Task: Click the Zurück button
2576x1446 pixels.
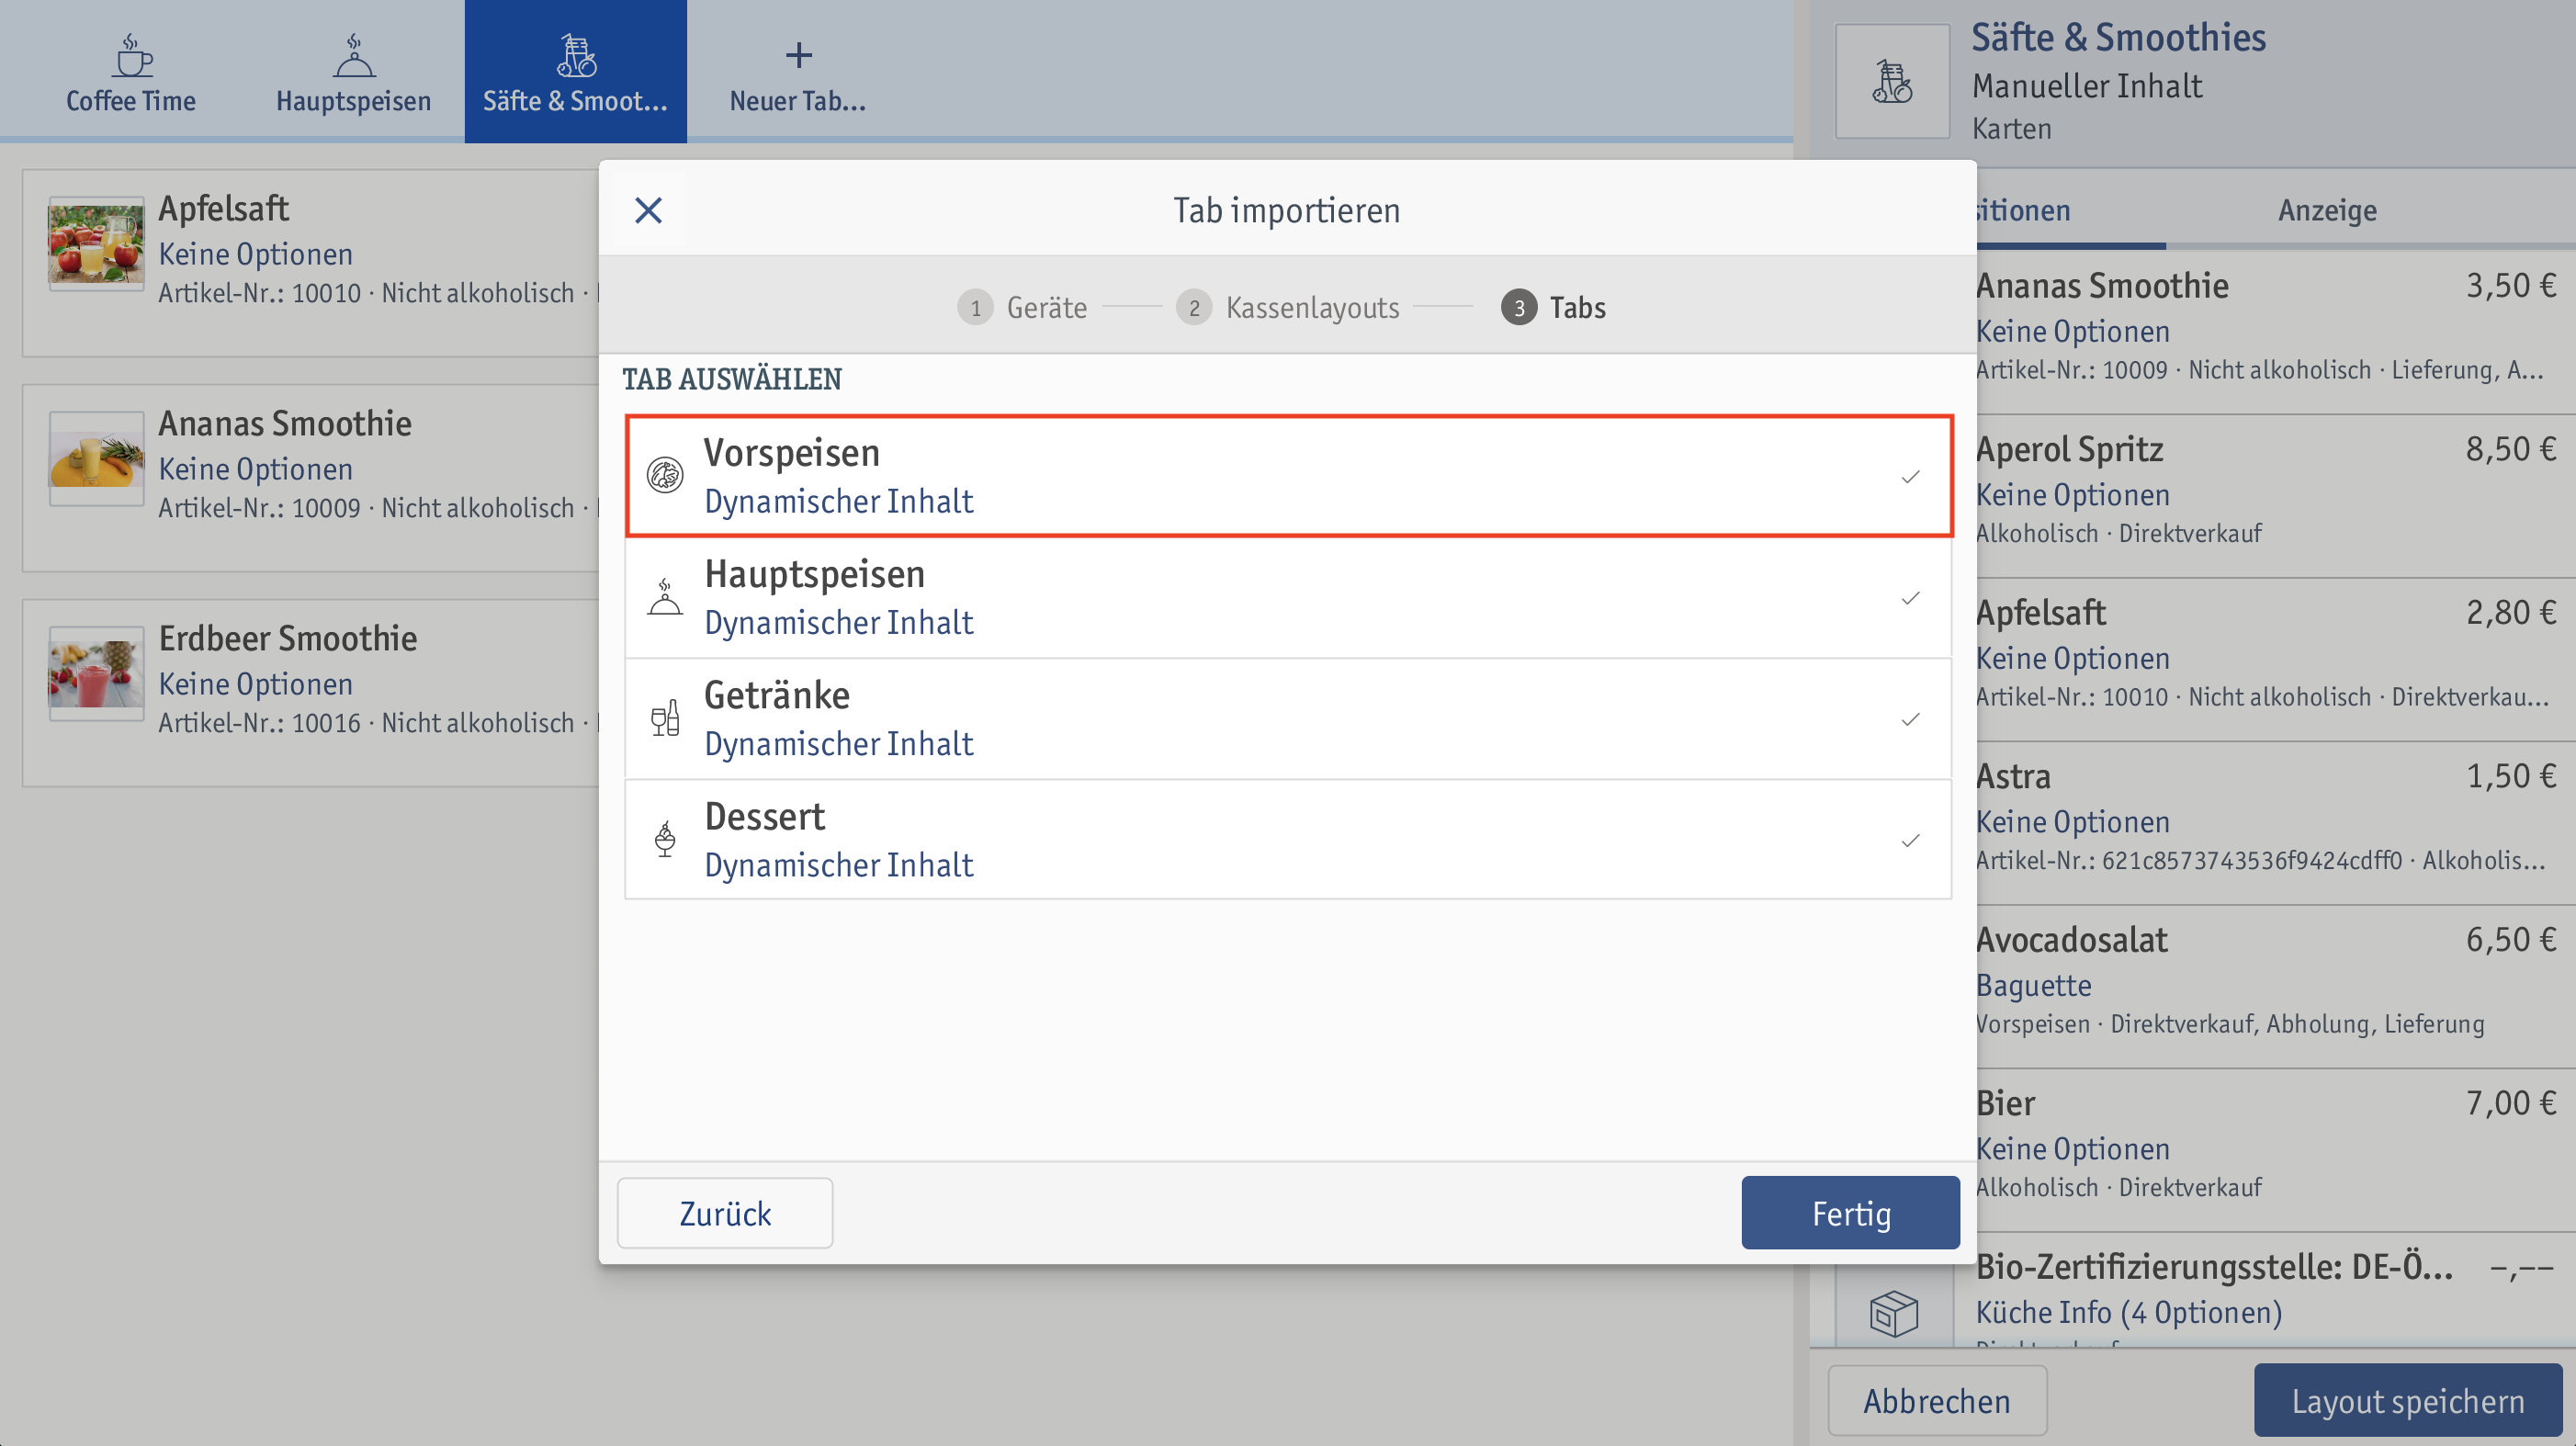Action: tap(726, 1213)
